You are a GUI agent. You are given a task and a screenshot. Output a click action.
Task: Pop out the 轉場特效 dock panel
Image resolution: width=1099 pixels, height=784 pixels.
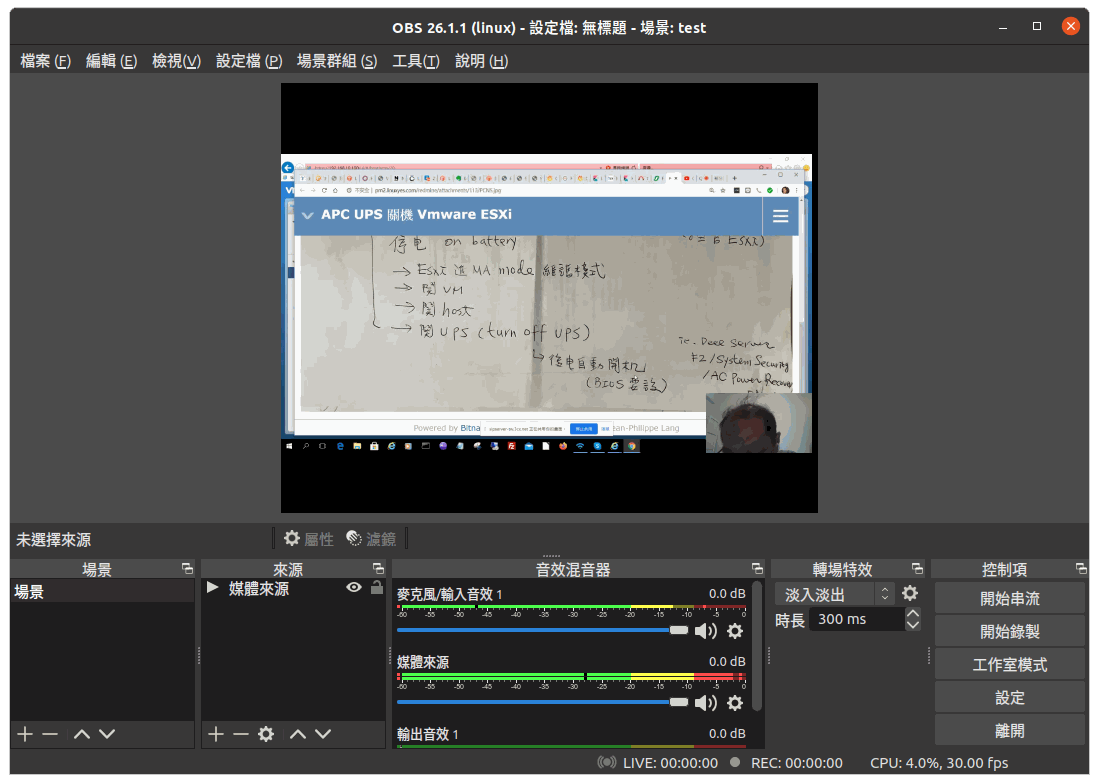pos(917,568)
